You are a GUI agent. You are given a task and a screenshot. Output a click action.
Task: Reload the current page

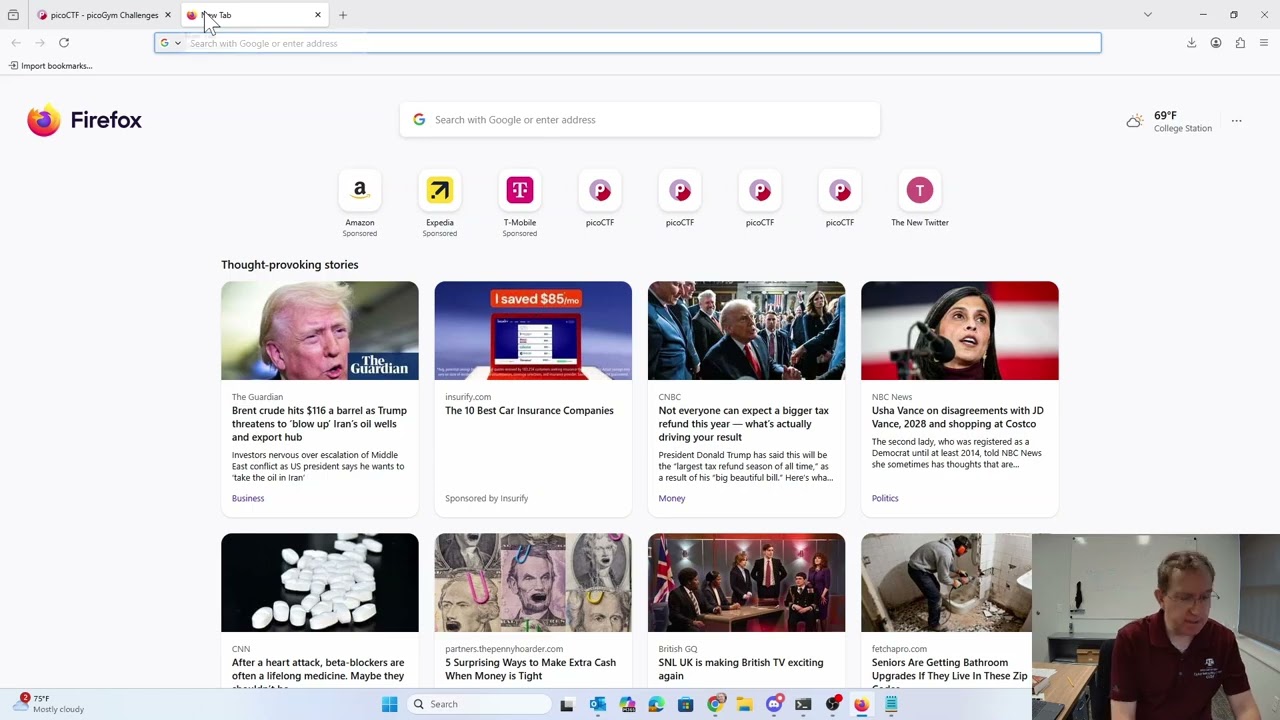click(x=64, y=43)
